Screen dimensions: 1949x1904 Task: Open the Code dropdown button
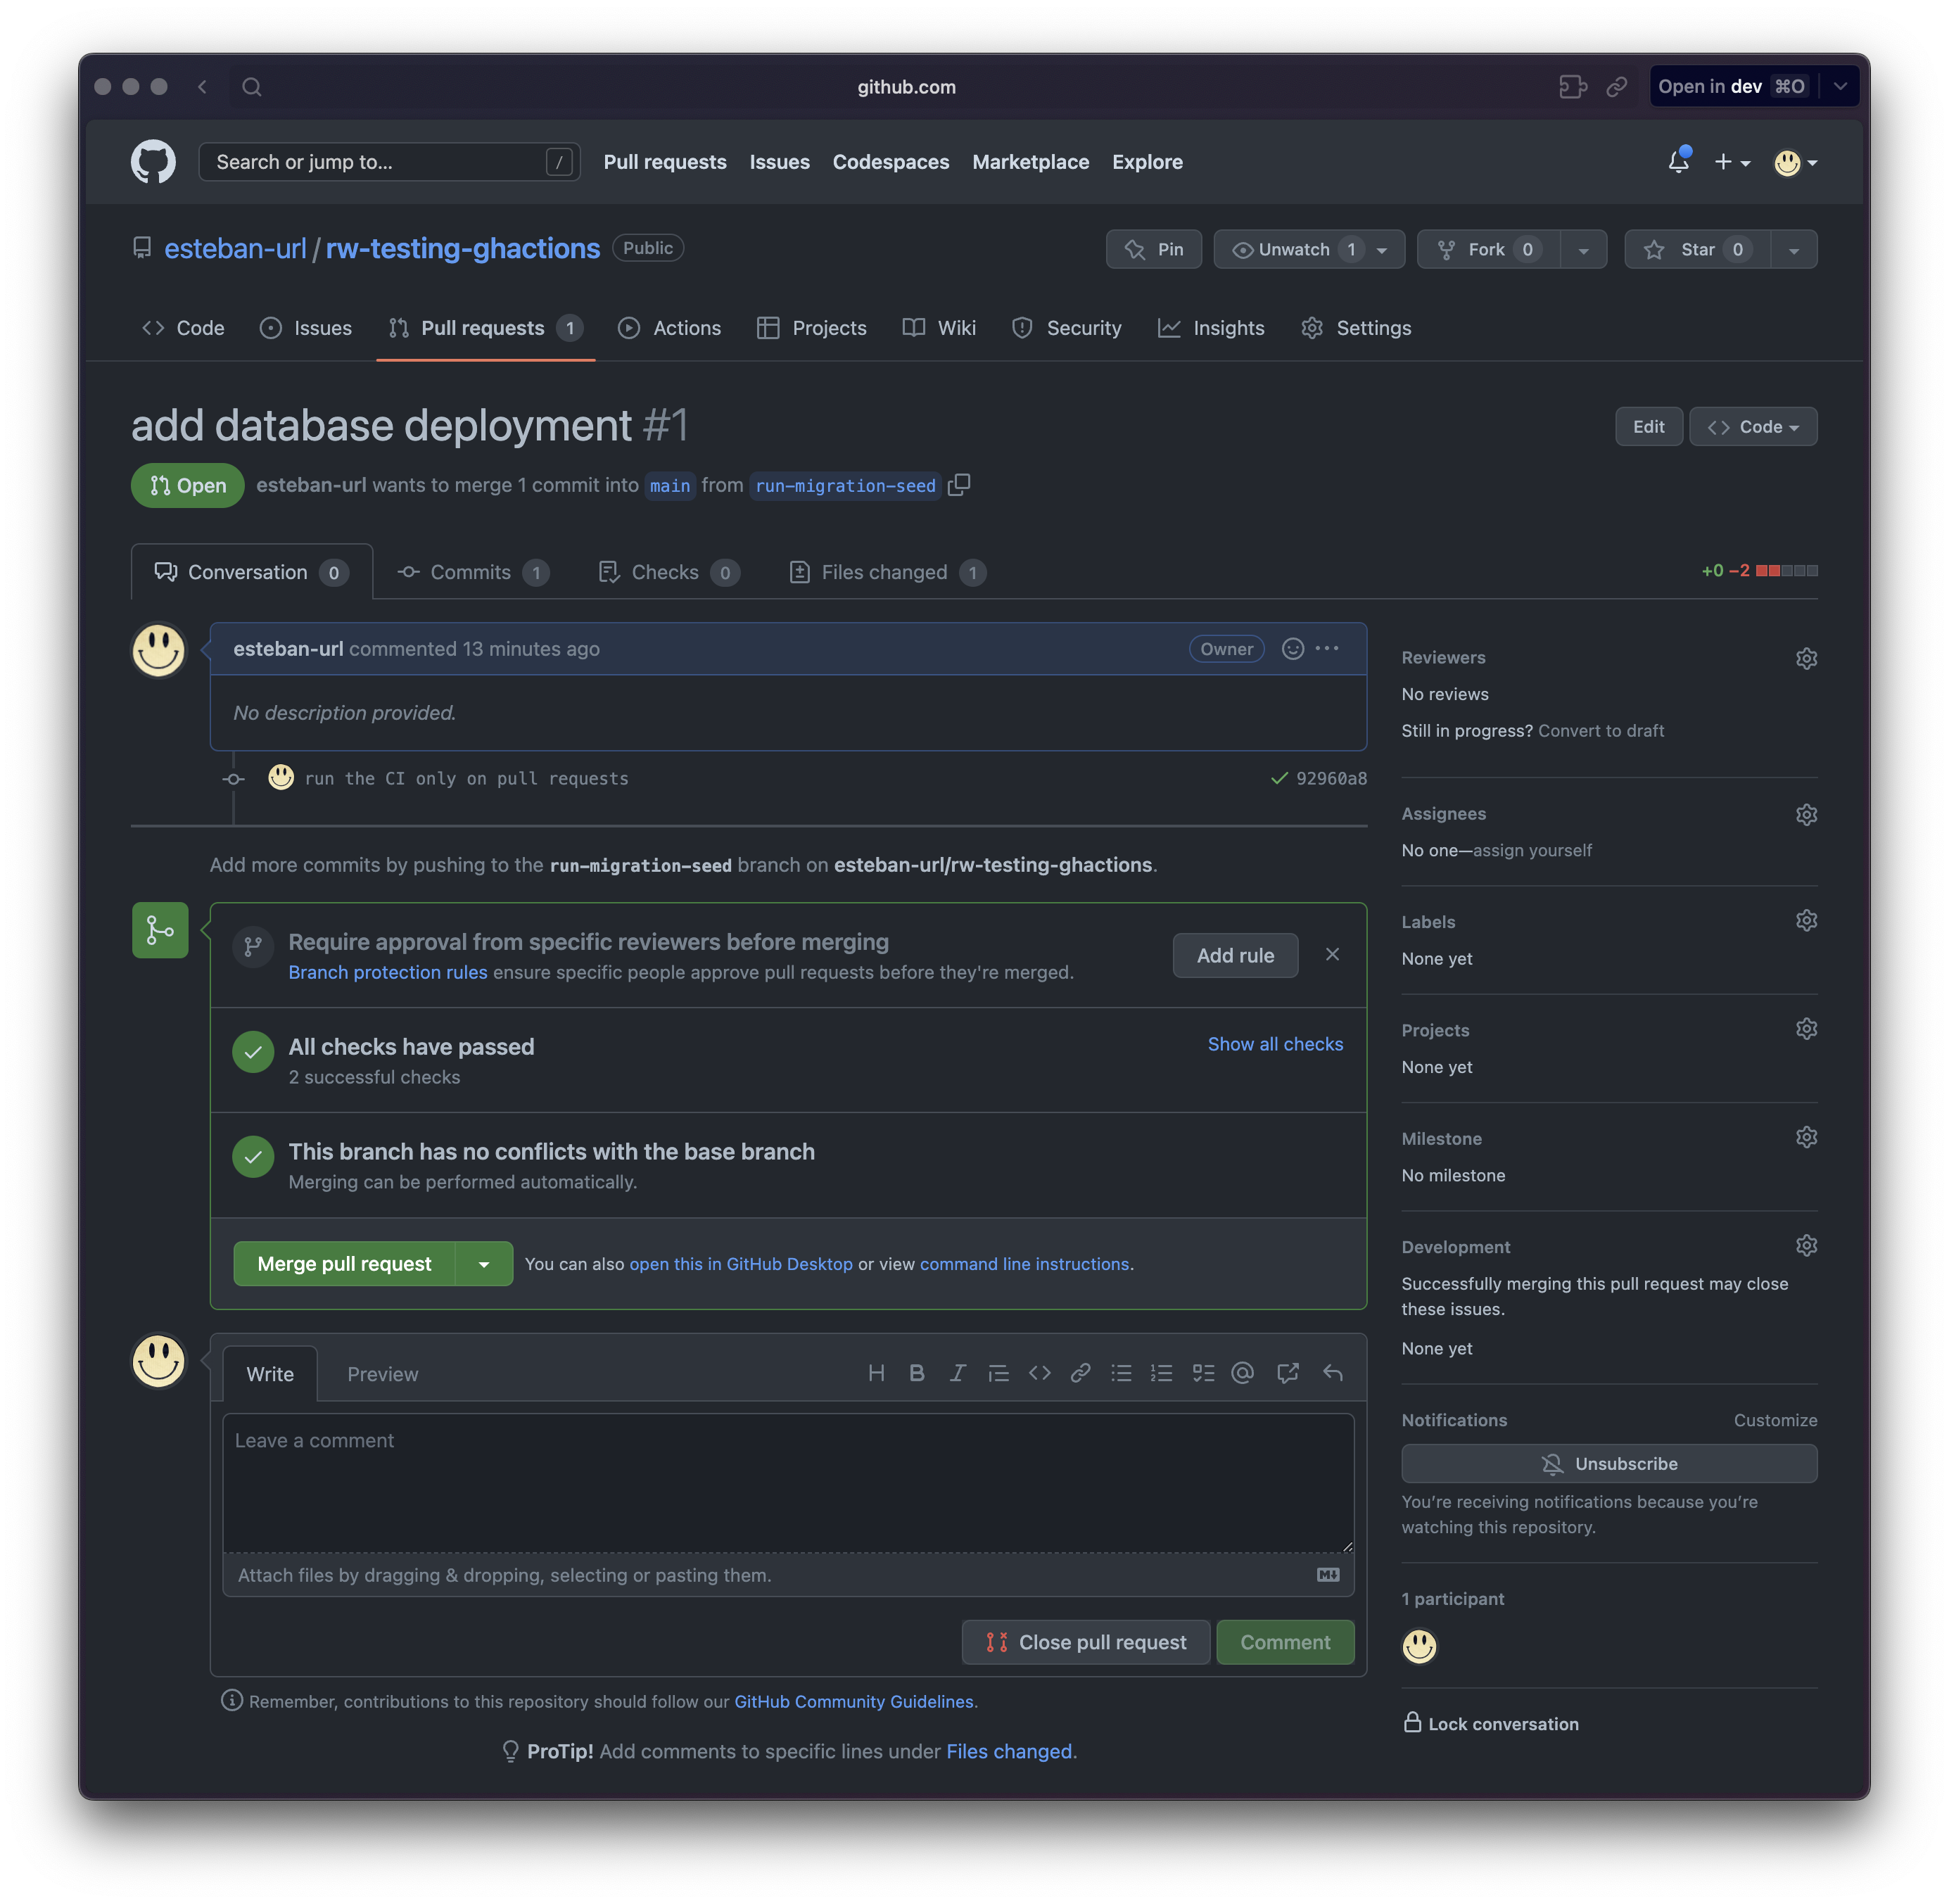pos(1752,427)
